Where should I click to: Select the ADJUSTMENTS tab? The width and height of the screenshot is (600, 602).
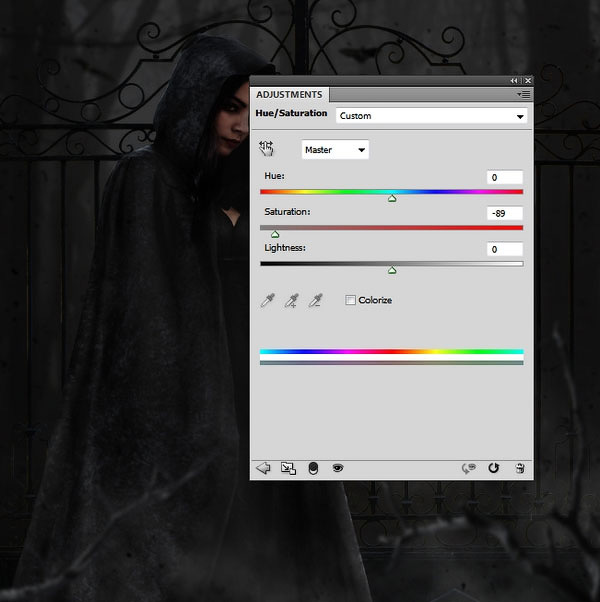click(289, 94)
